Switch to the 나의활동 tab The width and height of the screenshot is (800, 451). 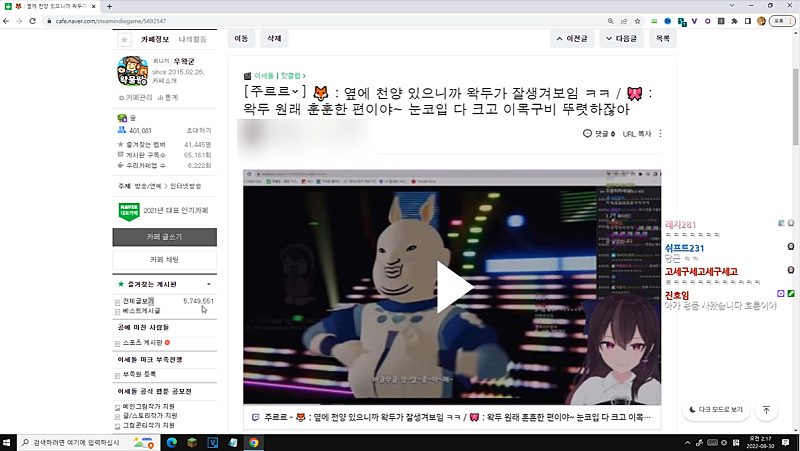(193, 40)
